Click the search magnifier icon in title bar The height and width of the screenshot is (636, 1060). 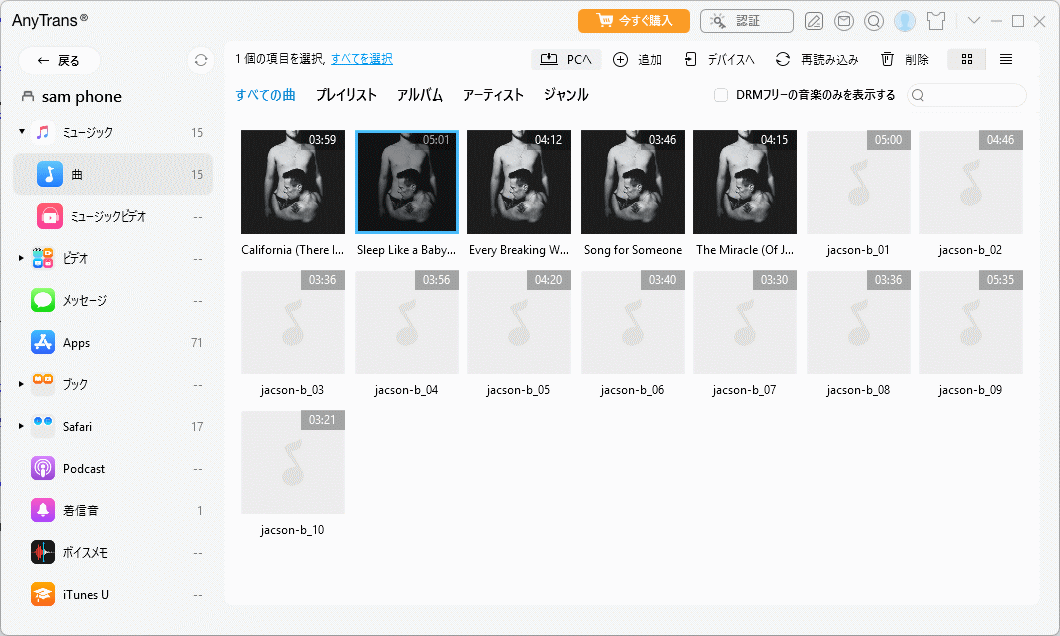click(x=873, y=22)
